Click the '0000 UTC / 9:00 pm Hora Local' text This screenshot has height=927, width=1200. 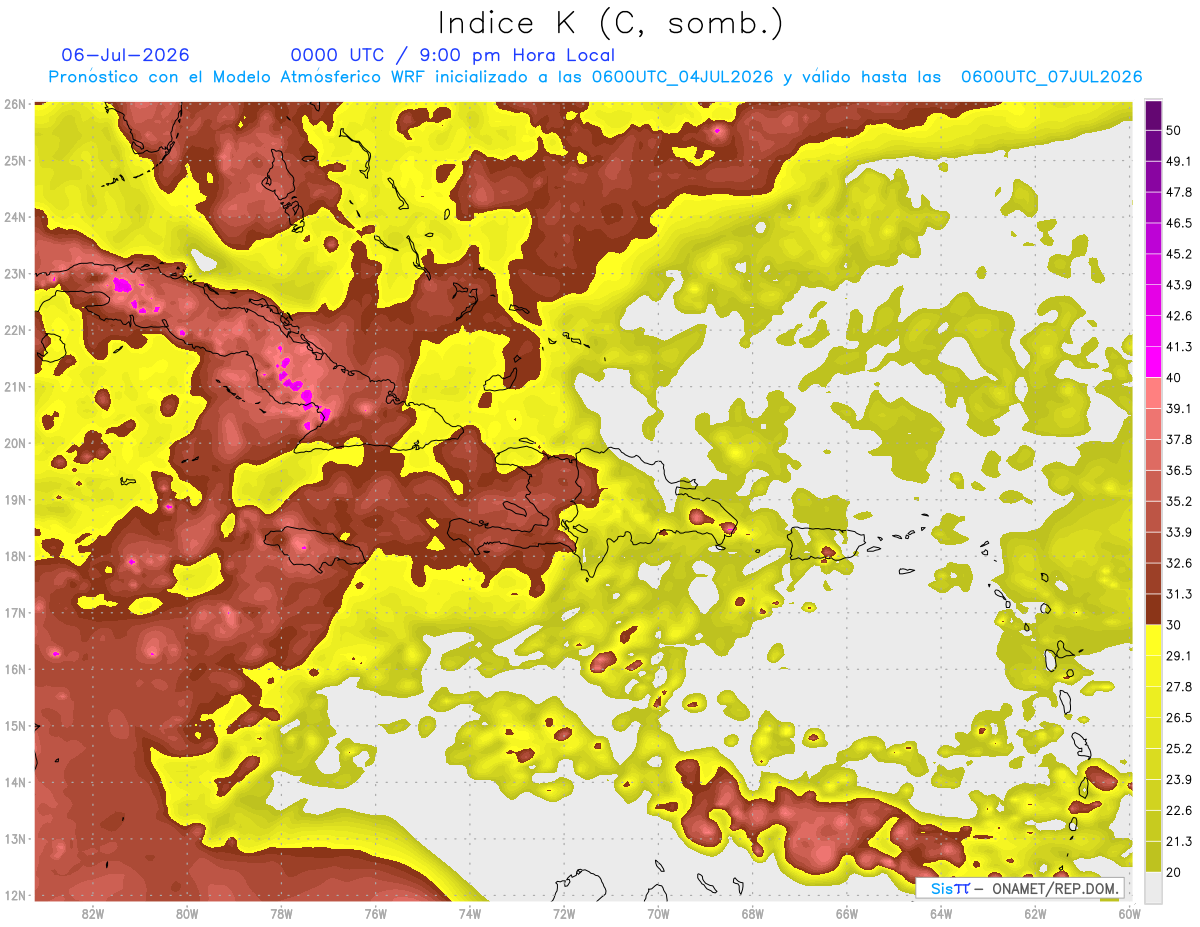point(453,55)
